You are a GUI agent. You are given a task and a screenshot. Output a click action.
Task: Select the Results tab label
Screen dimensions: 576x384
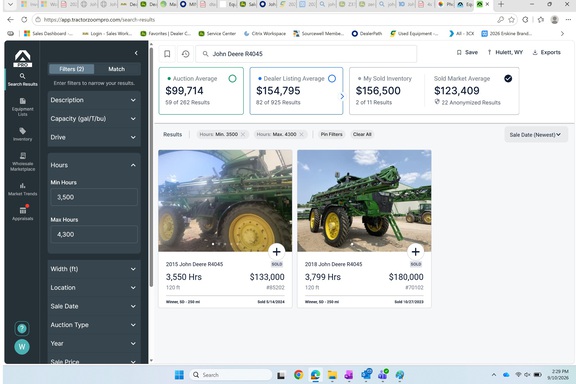[x=172, y=134]
